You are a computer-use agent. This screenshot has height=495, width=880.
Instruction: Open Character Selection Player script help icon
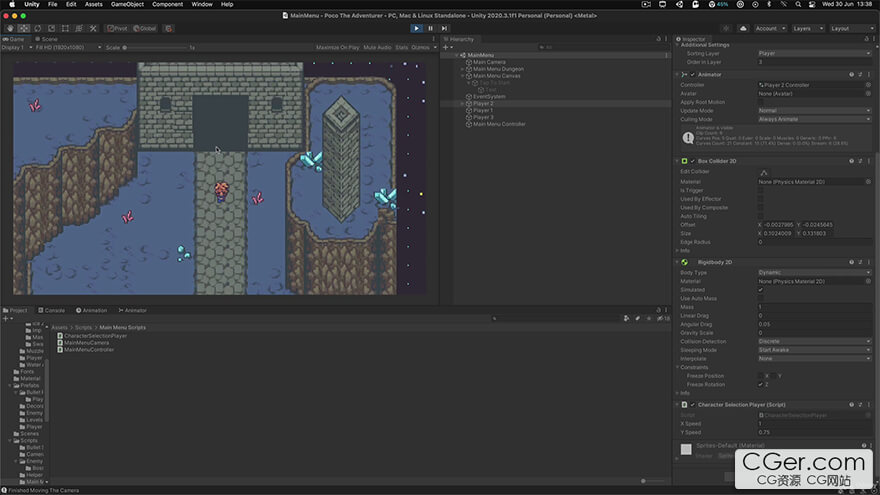[x=851, y=405]
